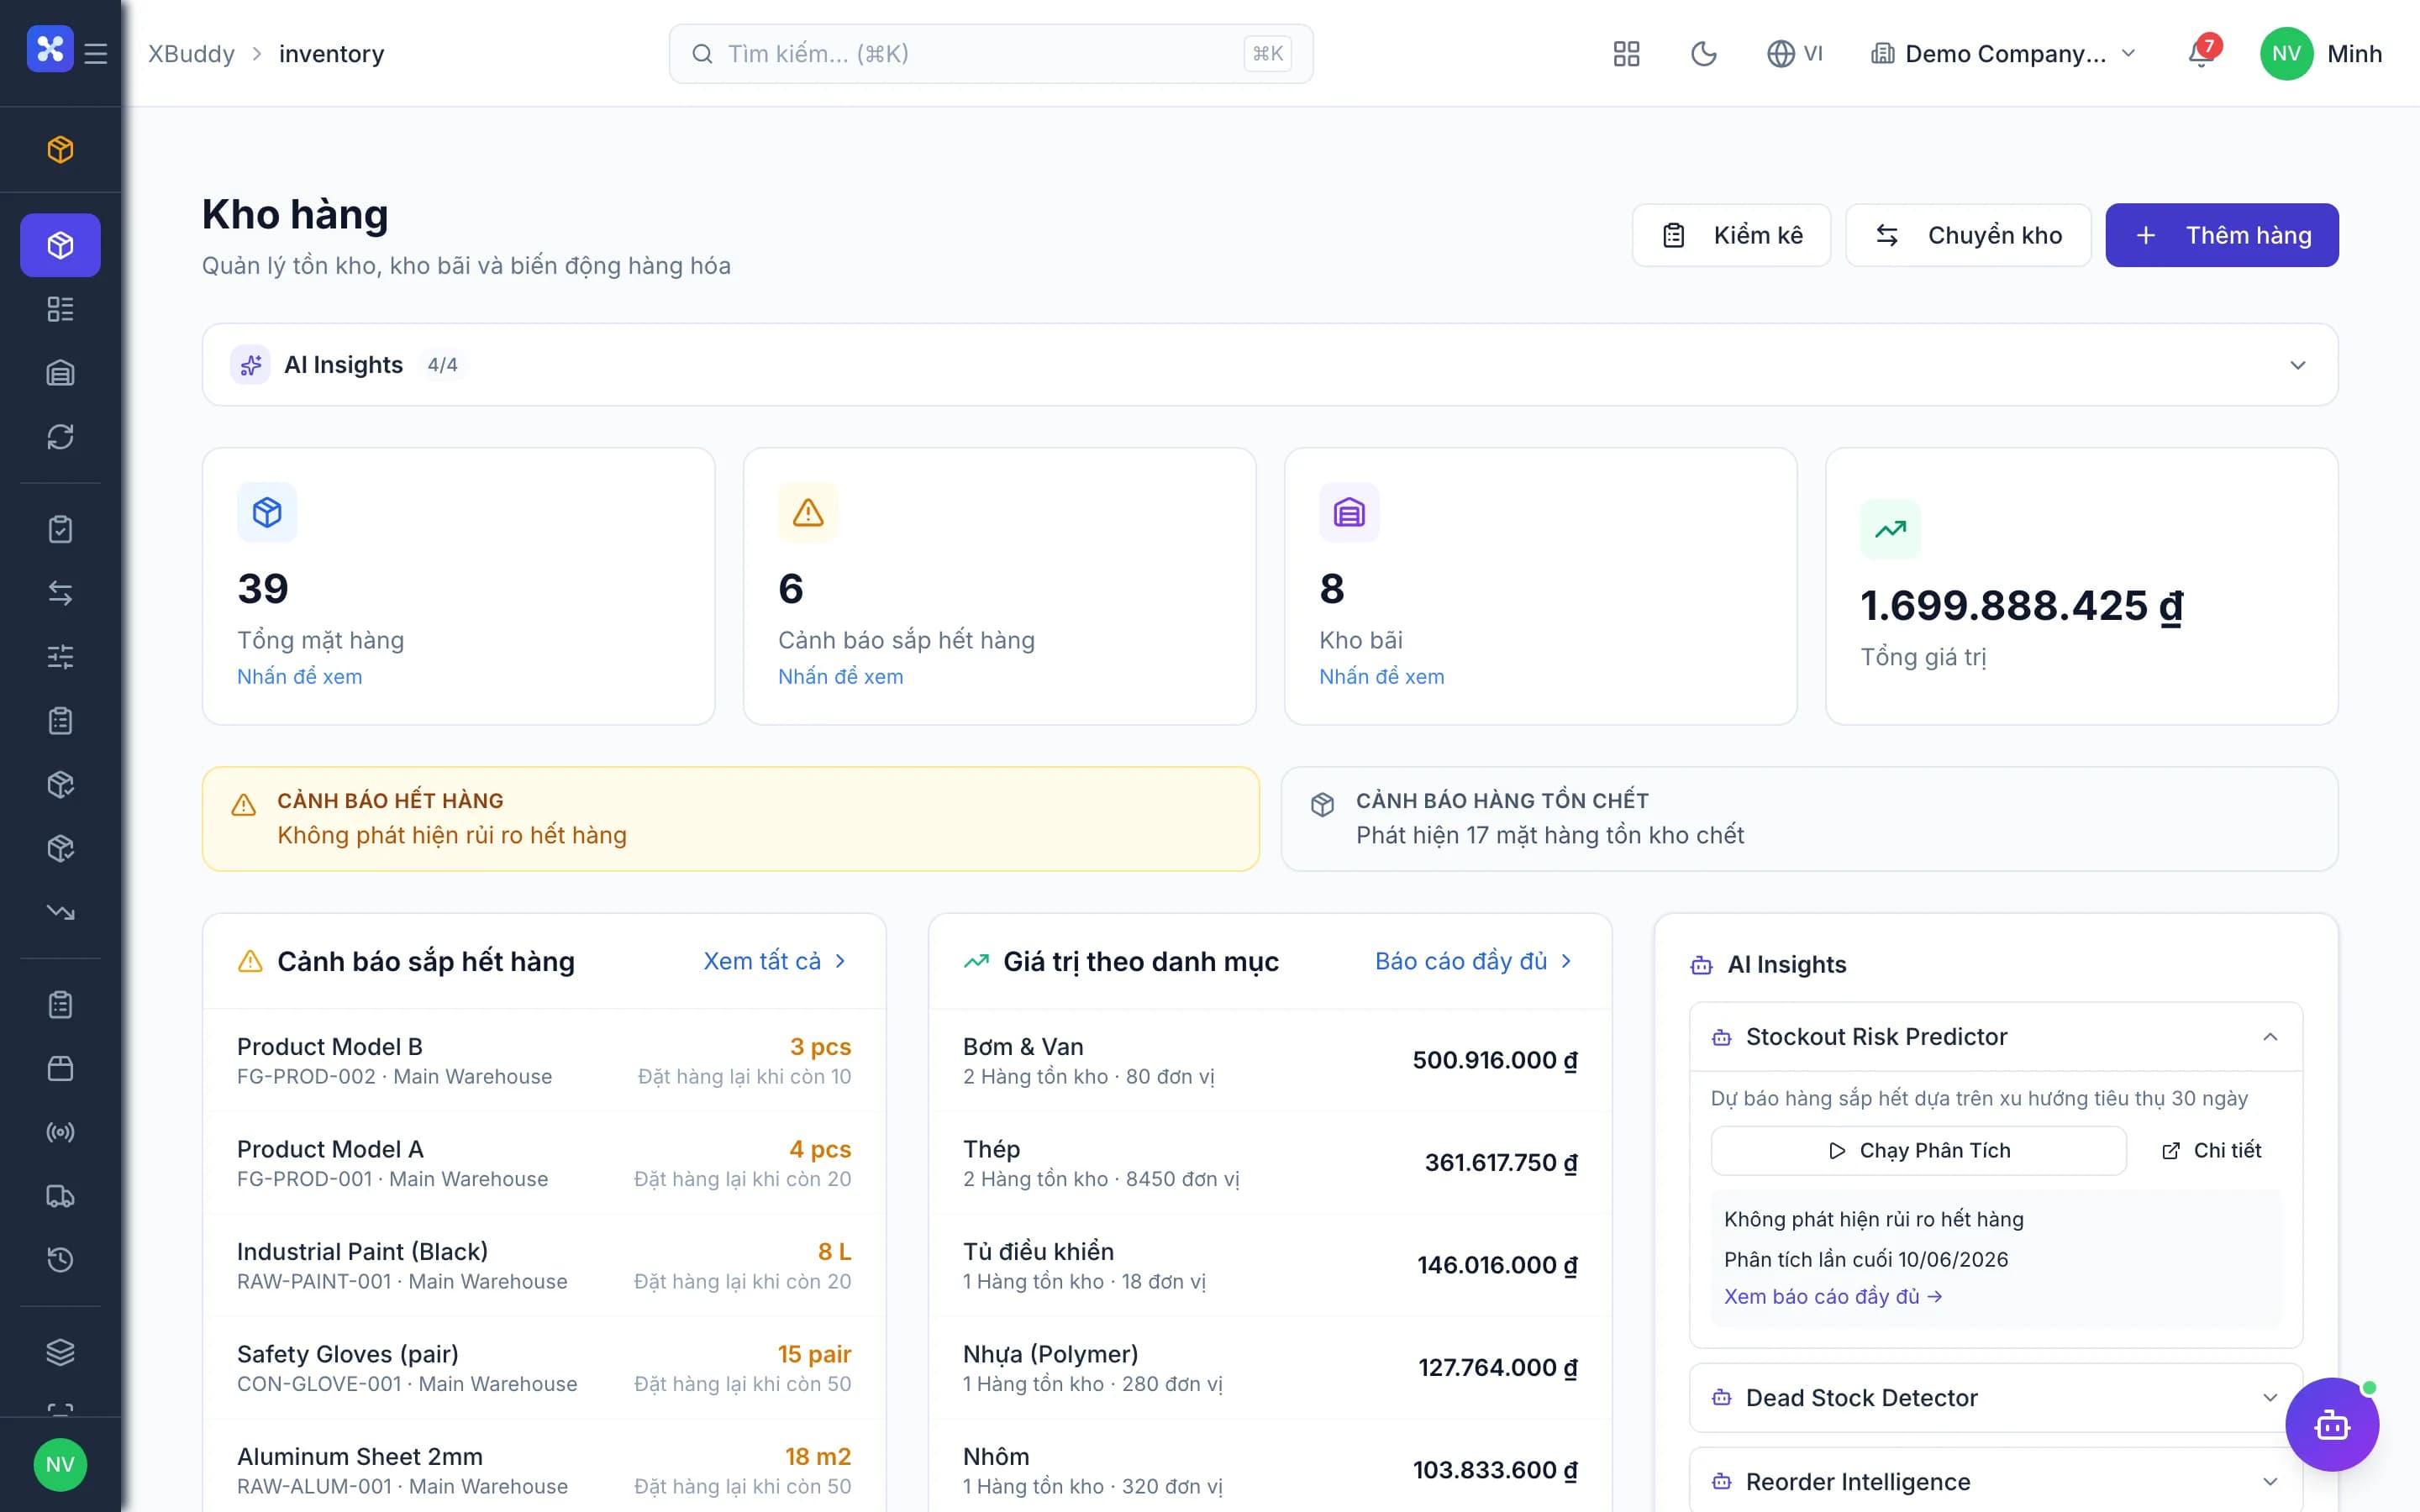Open the downward trend icon in sidebar

tap(60, 912)
